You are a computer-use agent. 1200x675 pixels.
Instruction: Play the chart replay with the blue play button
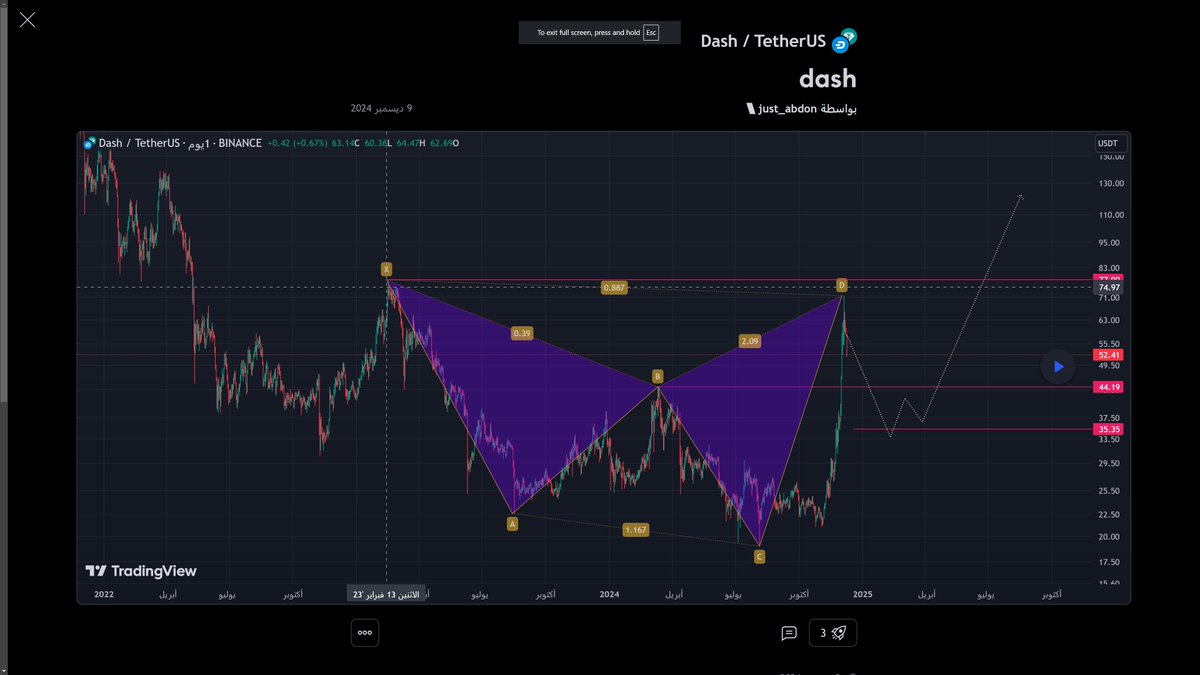pos(1058,367)
